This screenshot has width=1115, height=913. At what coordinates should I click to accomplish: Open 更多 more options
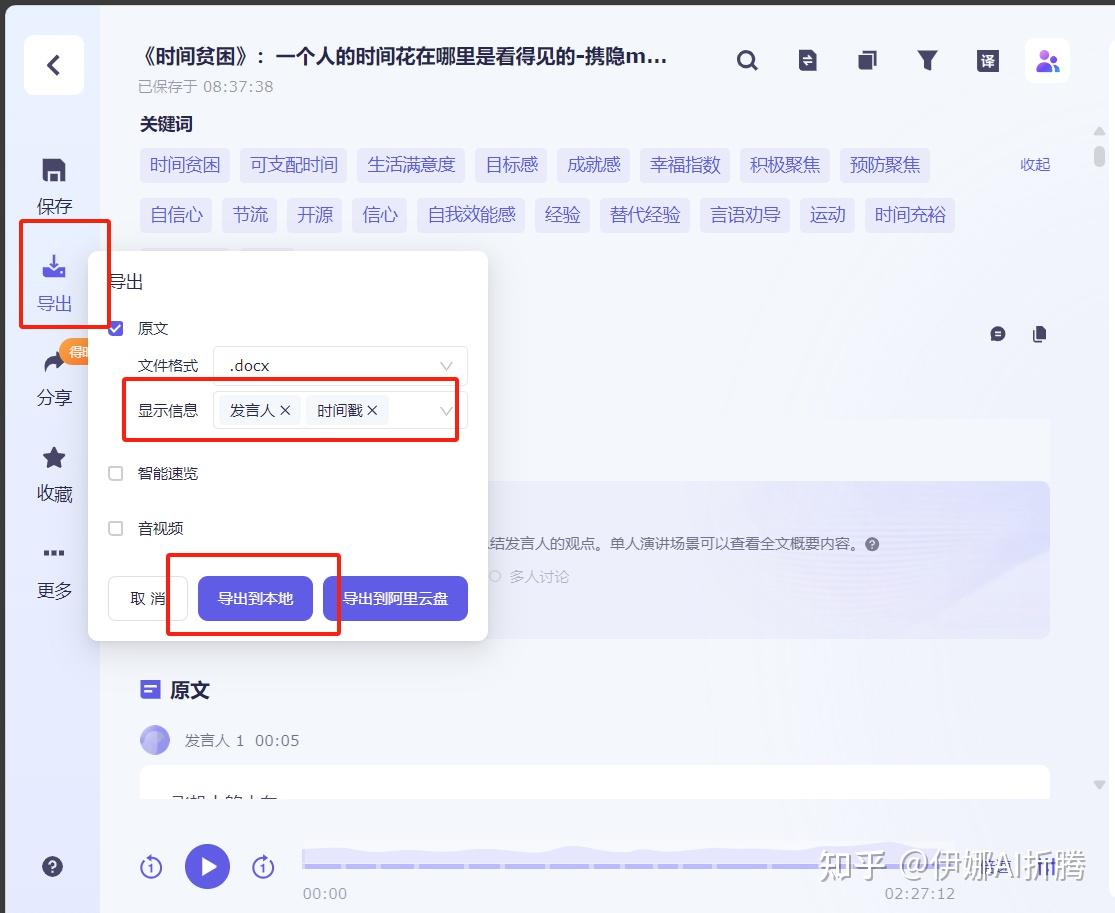54,571
